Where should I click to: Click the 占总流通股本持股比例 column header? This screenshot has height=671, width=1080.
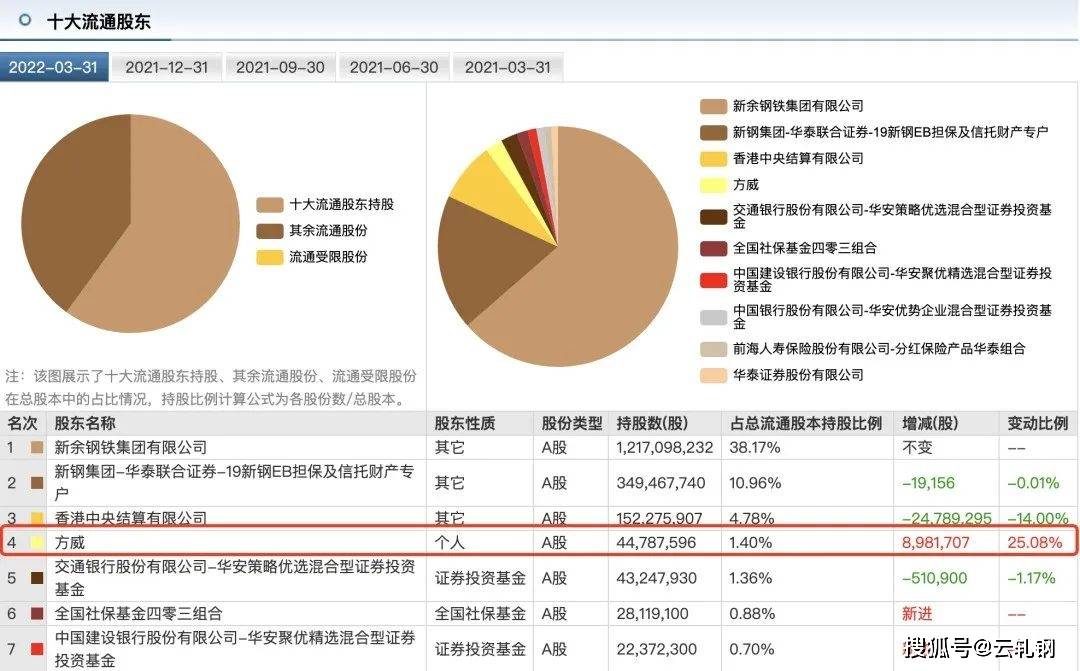(806, 423)
